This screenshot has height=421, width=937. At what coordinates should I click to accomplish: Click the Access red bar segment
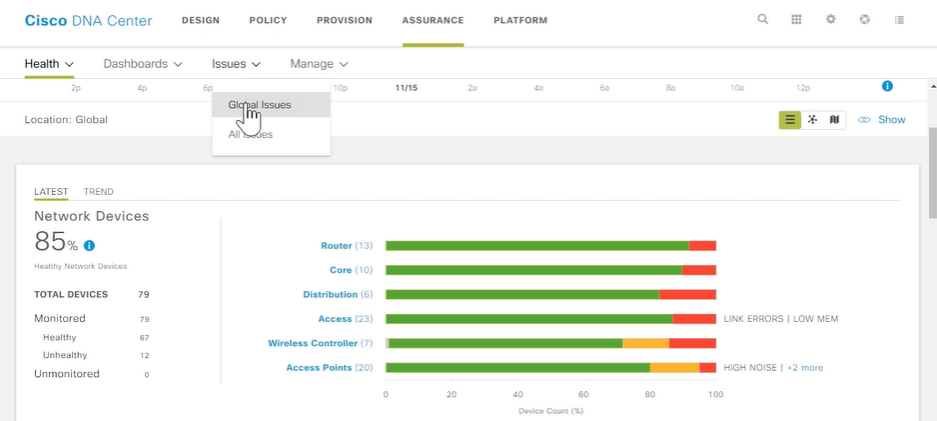click(694, 319)
